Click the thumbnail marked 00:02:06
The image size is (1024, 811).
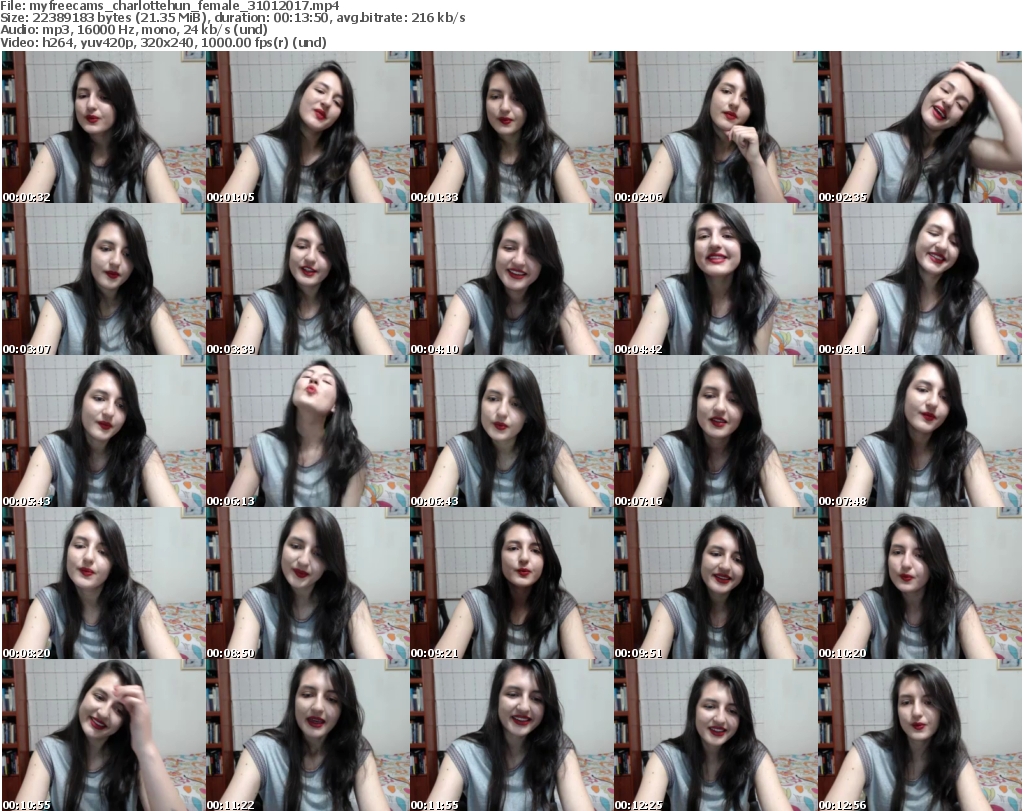714,127
